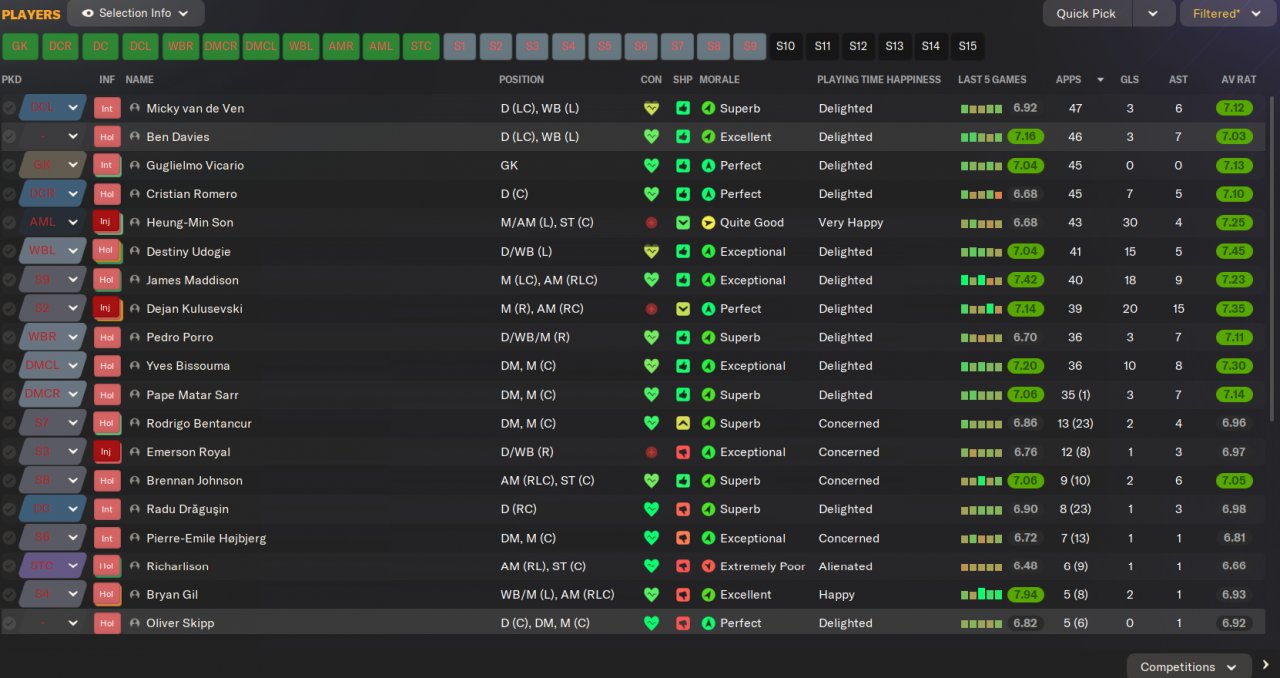Click the eye icon in Selection Info
The width and height of the screenshot is (1280, 678).
[87, 13]
